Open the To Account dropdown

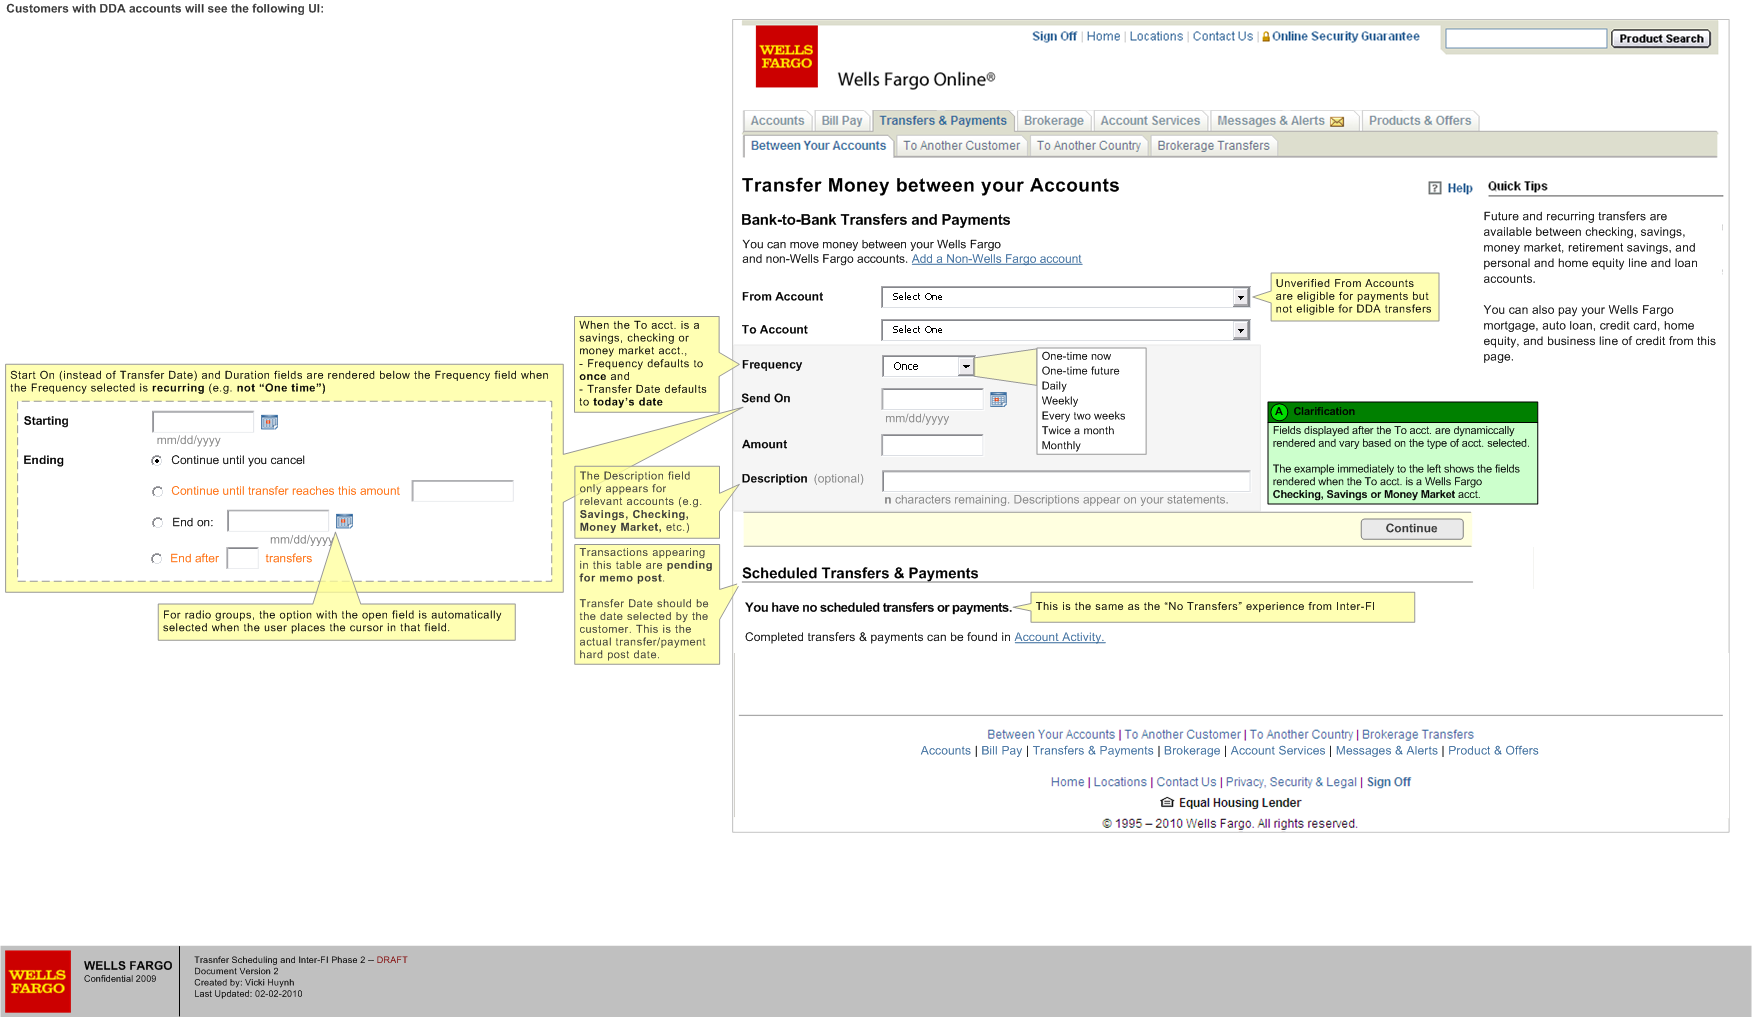(x=1065, y=330)
